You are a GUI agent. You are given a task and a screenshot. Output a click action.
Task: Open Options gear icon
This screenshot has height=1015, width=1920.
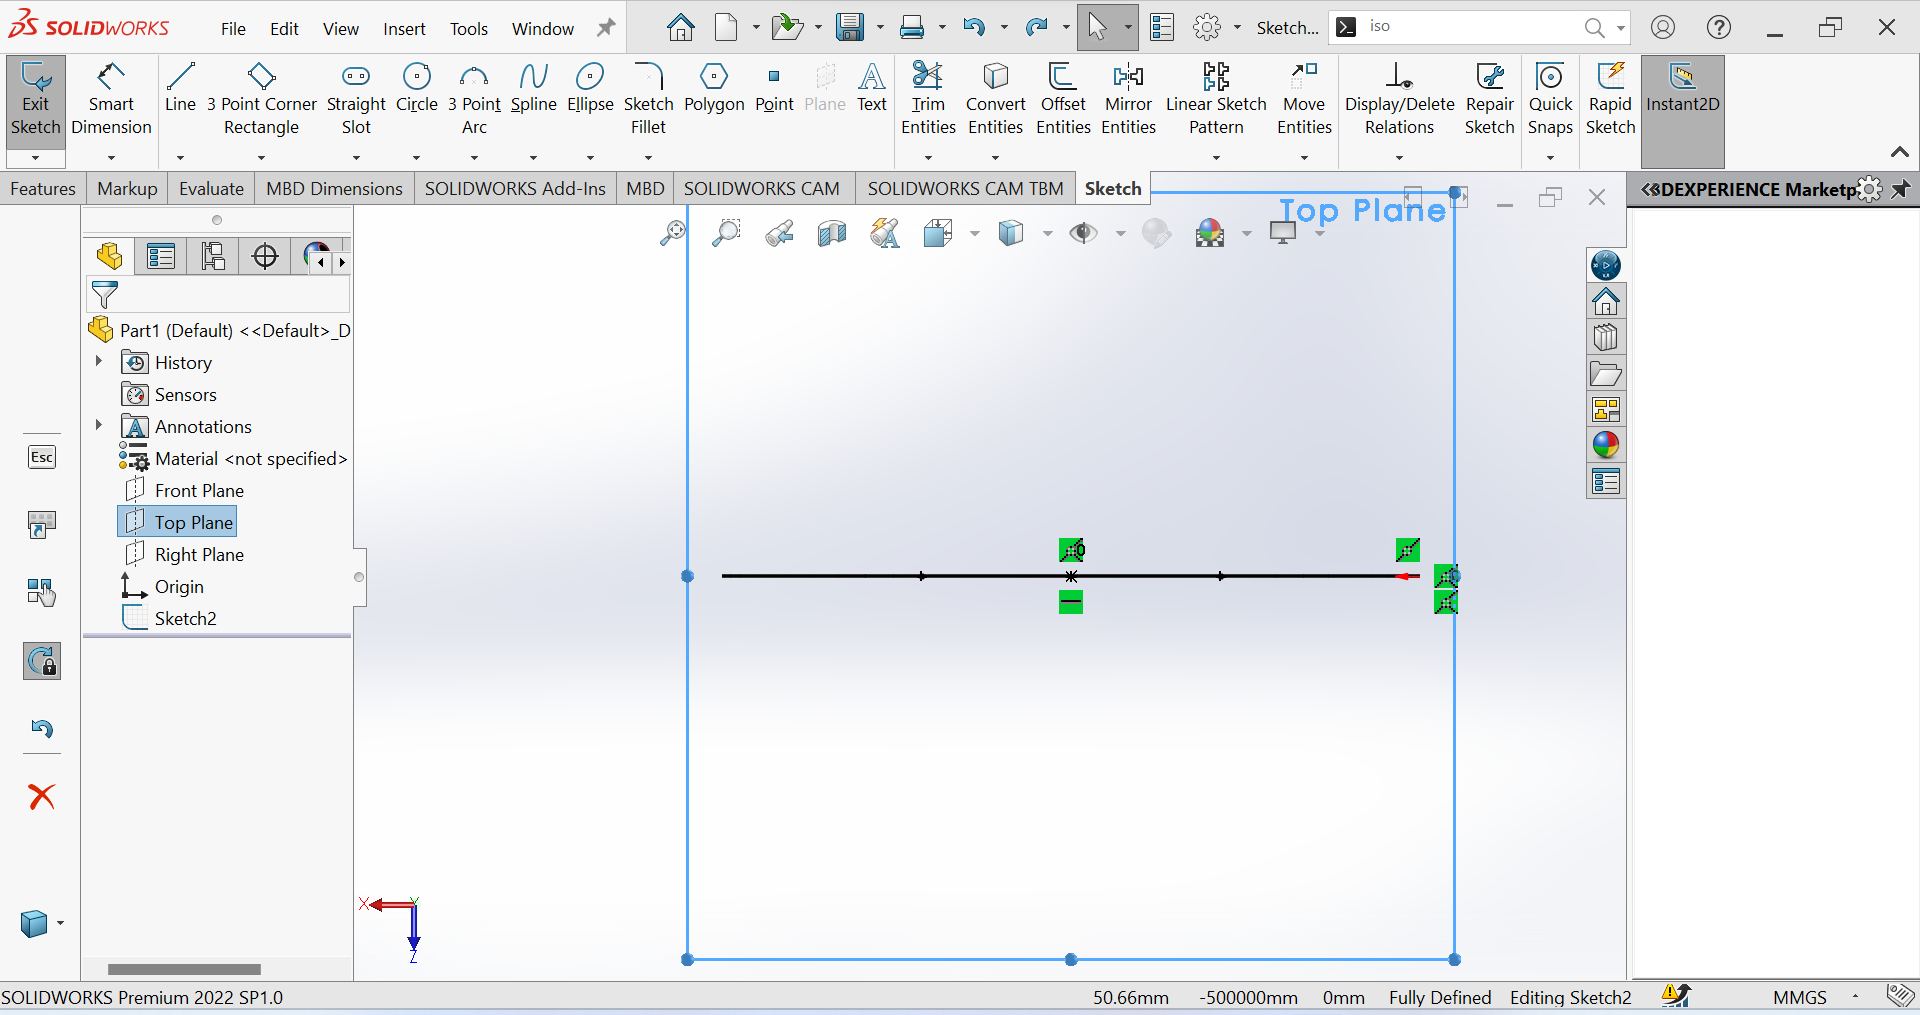click(1207, 28)
